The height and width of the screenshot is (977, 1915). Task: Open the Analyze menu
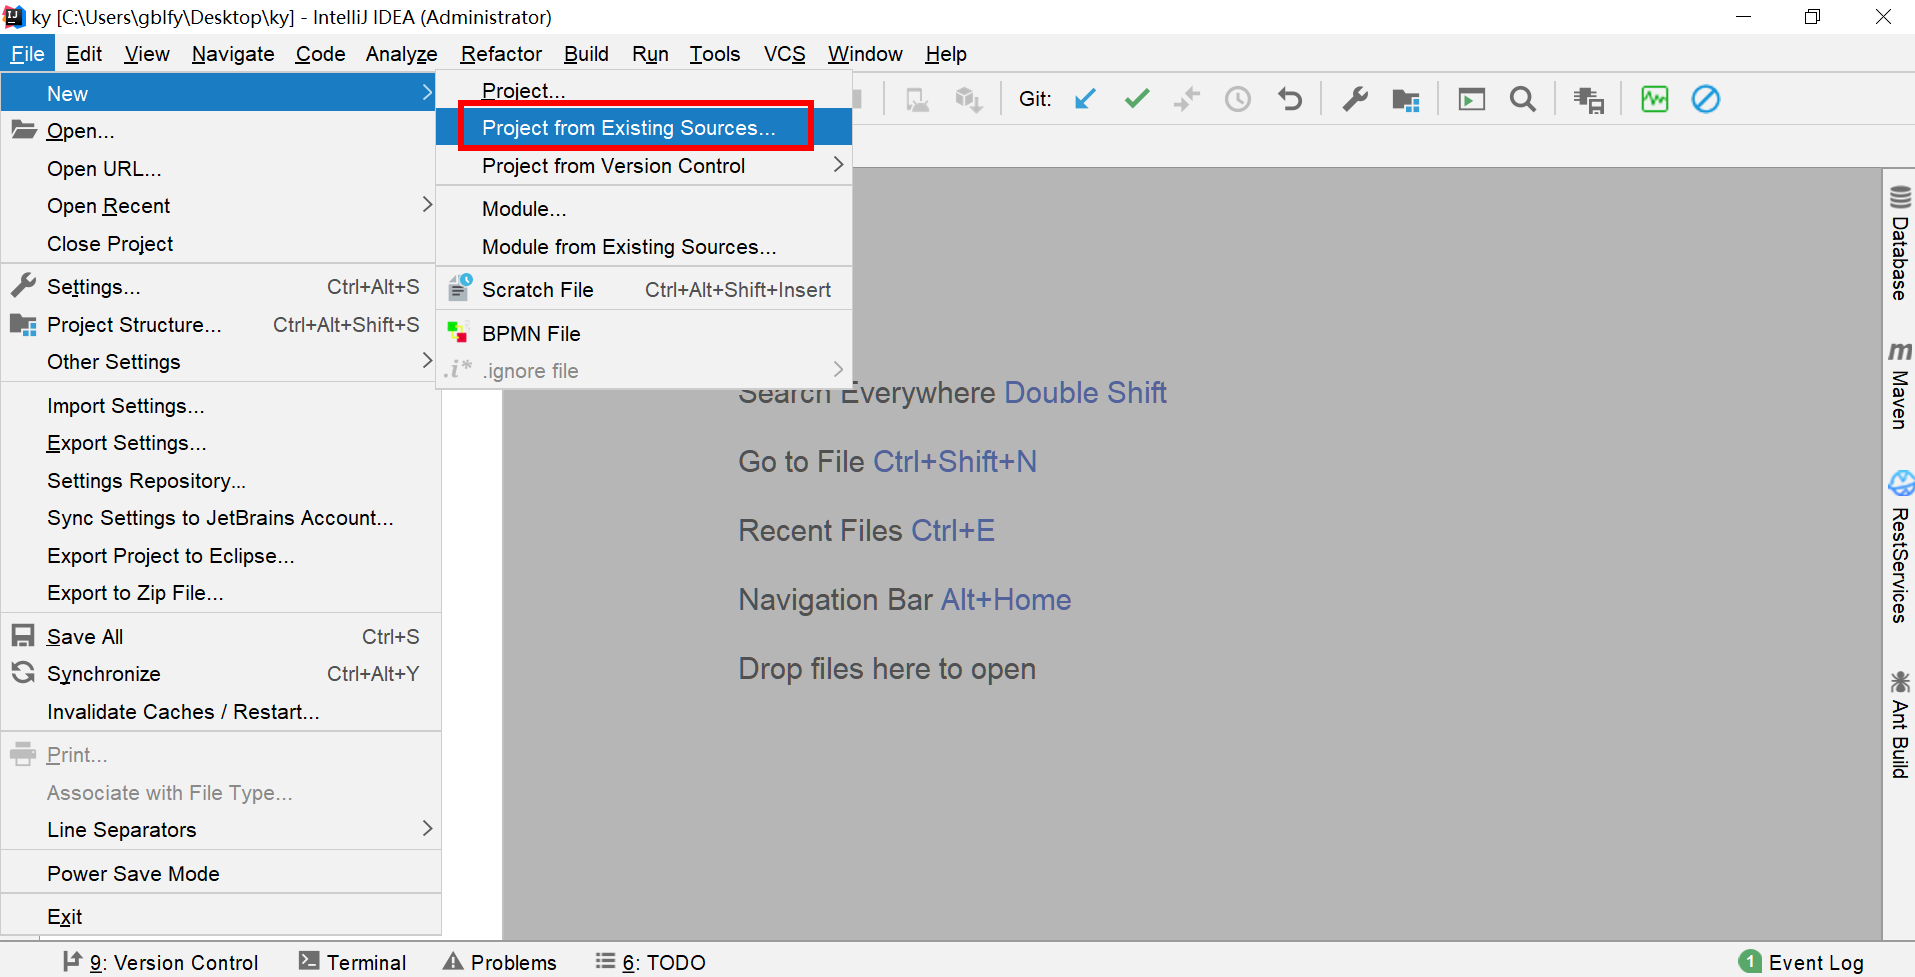(x=401, y=54)
